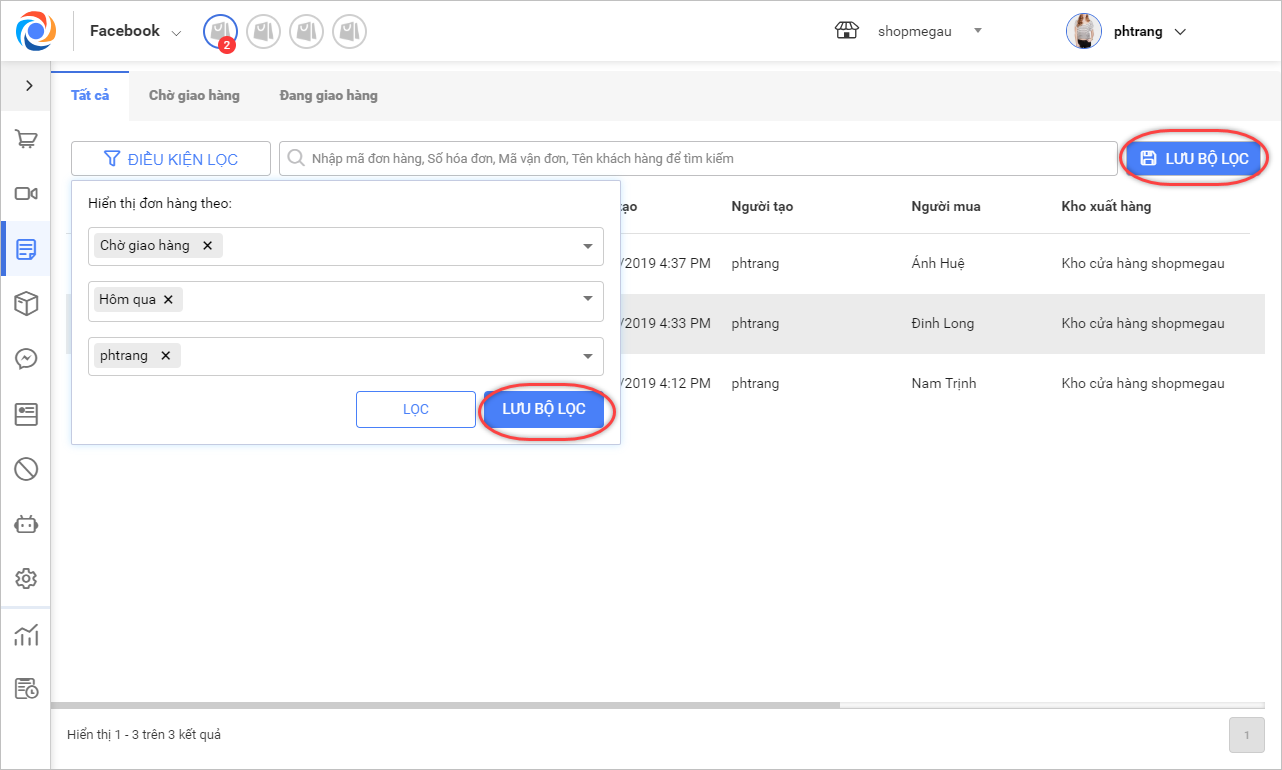Open the chatbot robot sidebar icon
1282x770 pixels.
(x=26, y=523)
